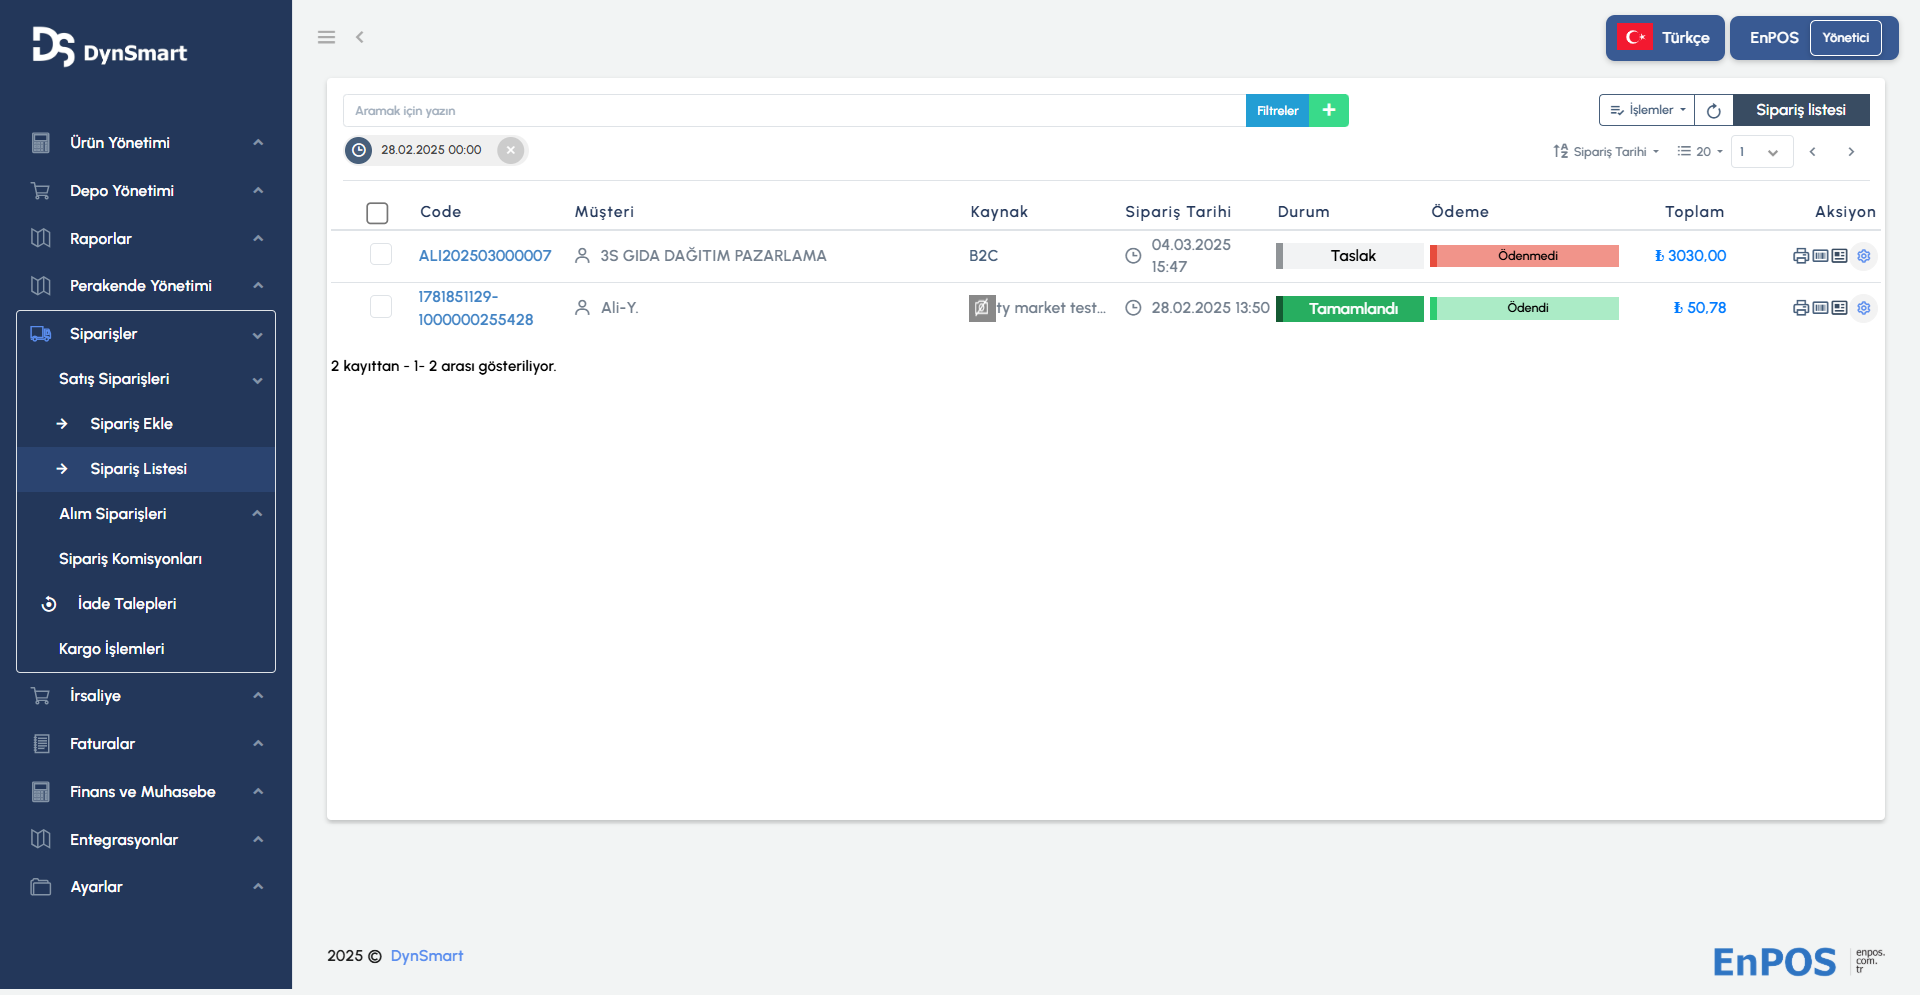Open the Sipariş Tarihi sort dropdown
This screenshot has width=1920, height=995.
click(1606, 152)
